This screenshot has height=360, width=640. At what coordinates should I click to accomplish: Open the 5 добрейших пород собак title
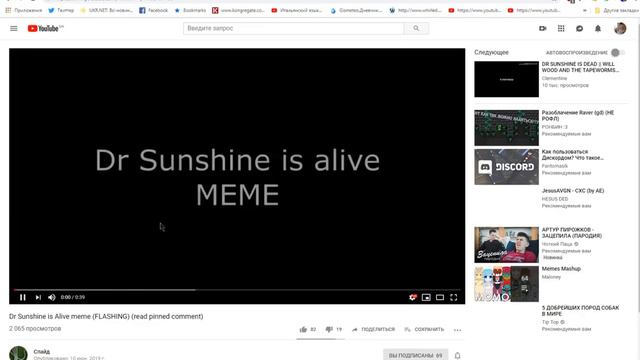pyautogui.click(x=580, y=311)
